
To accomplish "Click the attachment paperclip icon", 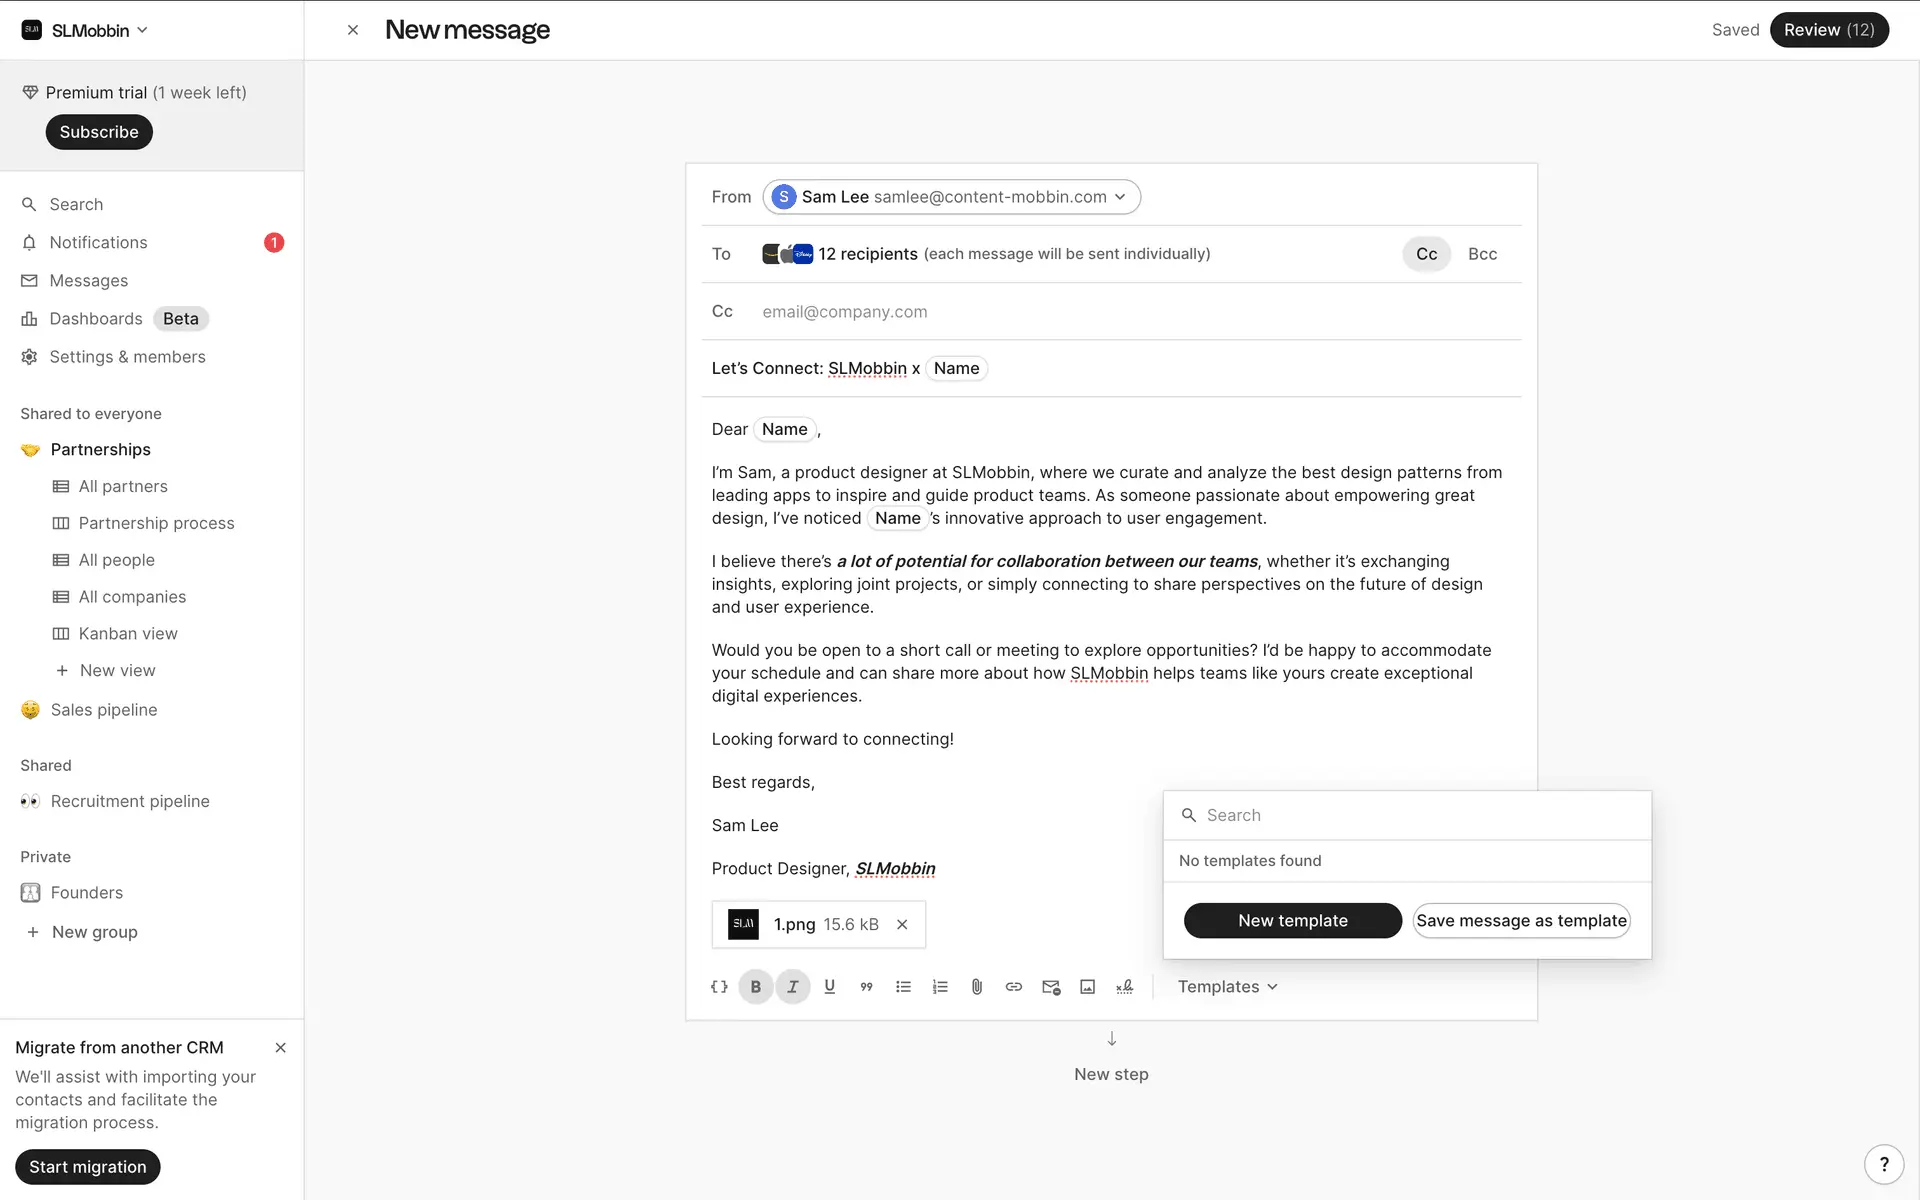I will pyautogui.click(x=977, y=986).
